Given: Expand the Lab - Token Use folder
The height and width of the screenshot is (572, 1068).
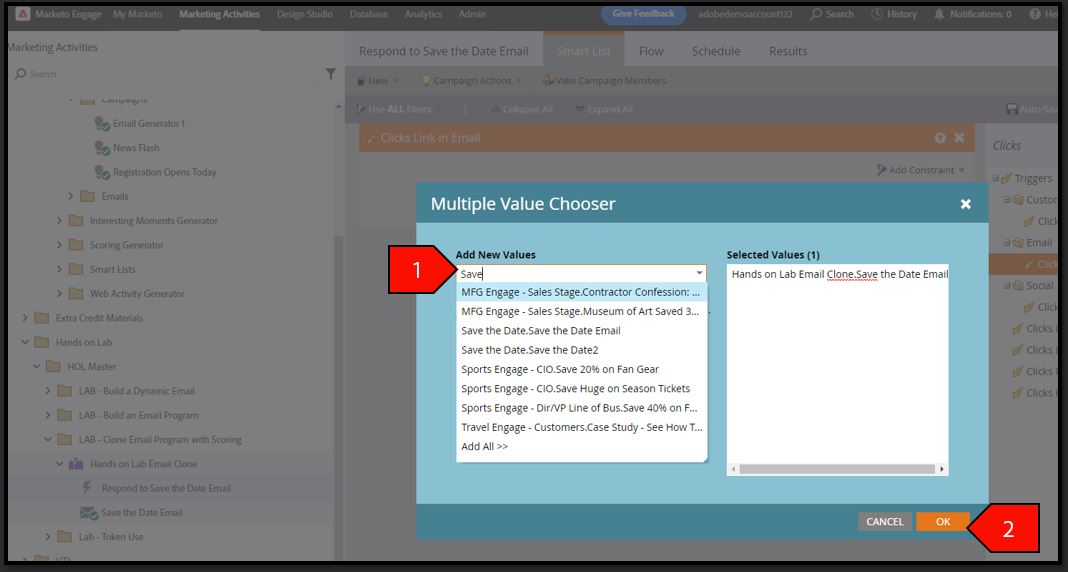Looking at the screenshot, I should pyautogui.click(x=48, y=537).
